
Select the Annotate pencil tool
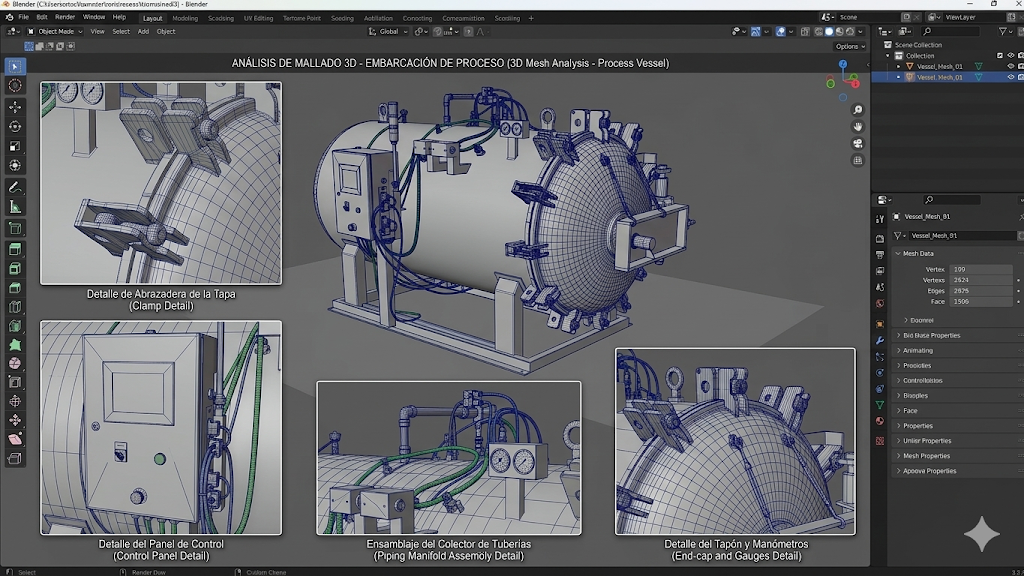[x=15, y=187]
